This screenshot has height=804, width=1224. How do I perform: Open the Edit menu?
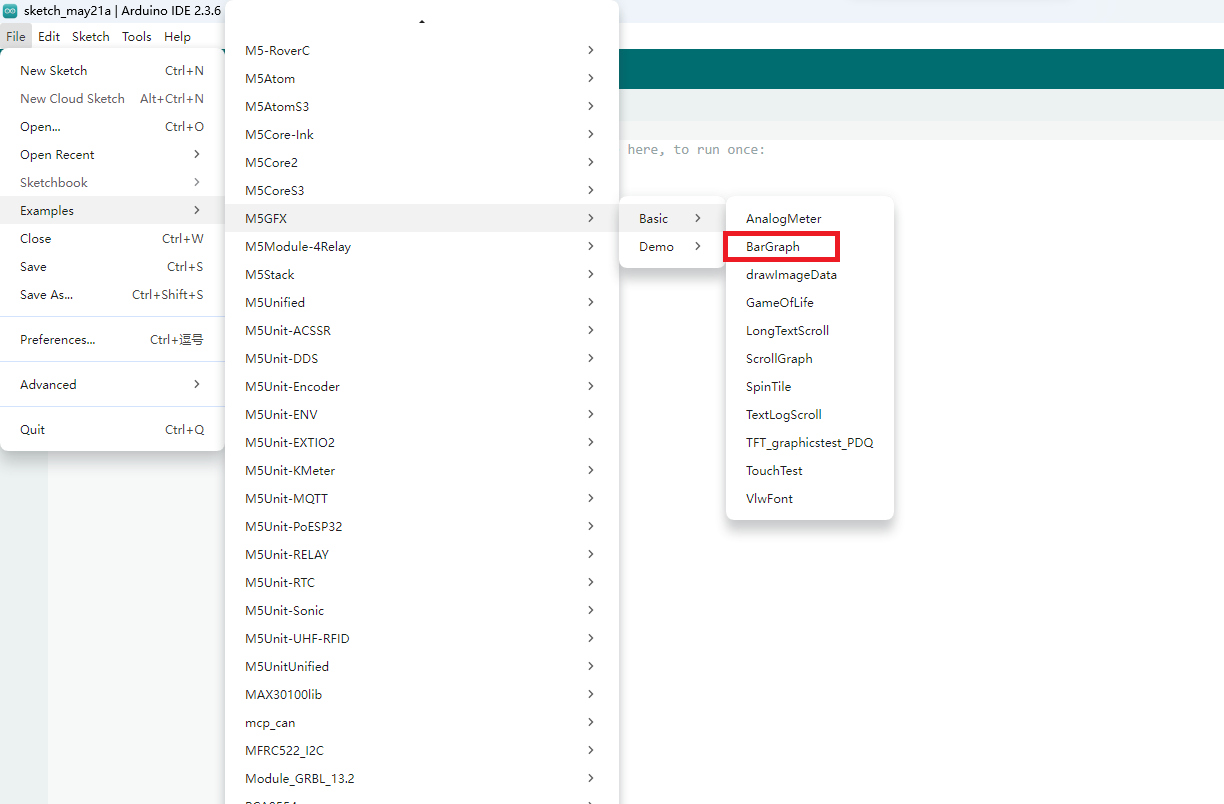pos(49,37)
